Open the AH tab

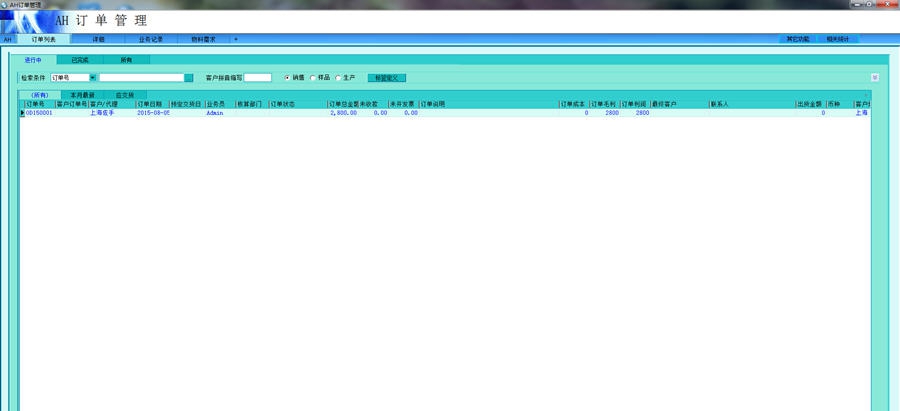[x=7, y=40]
